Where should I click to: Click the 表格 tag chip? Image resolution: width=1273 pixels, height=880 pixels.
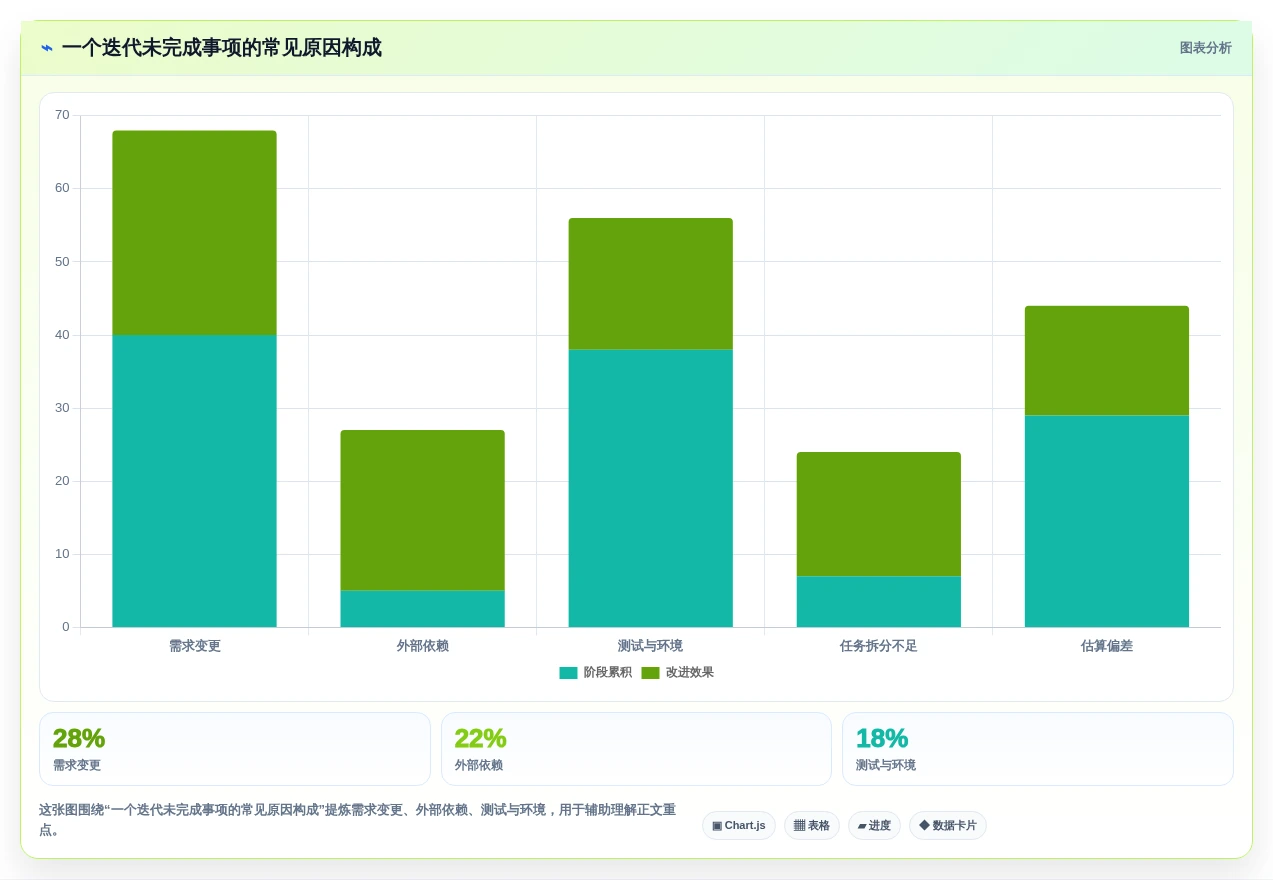click(x=811, y=825)
